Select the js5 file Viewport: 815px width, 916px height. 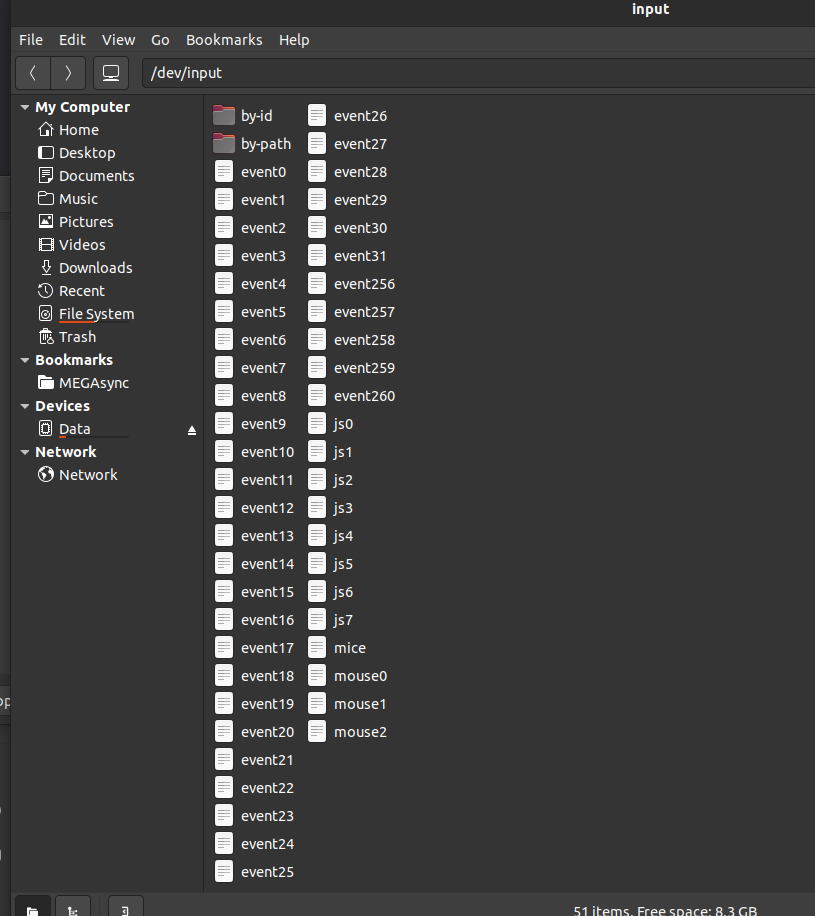331,564
